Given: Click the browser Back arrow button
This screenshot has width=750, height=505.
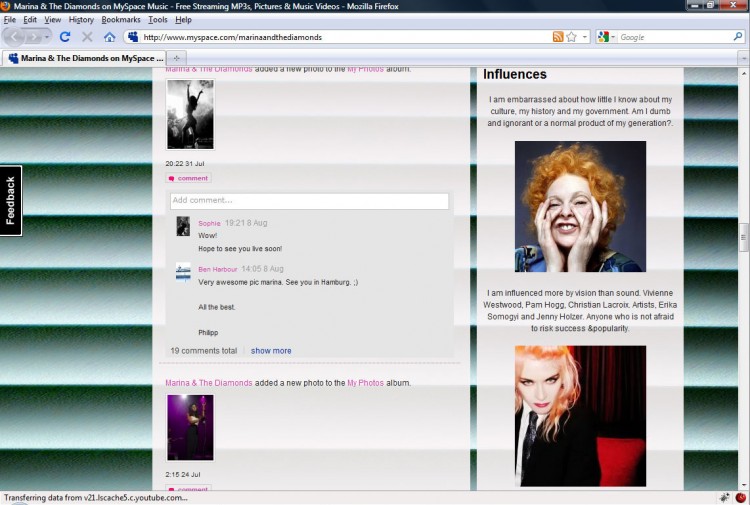Looking at the screenshot, I should (x=14, y=37).
